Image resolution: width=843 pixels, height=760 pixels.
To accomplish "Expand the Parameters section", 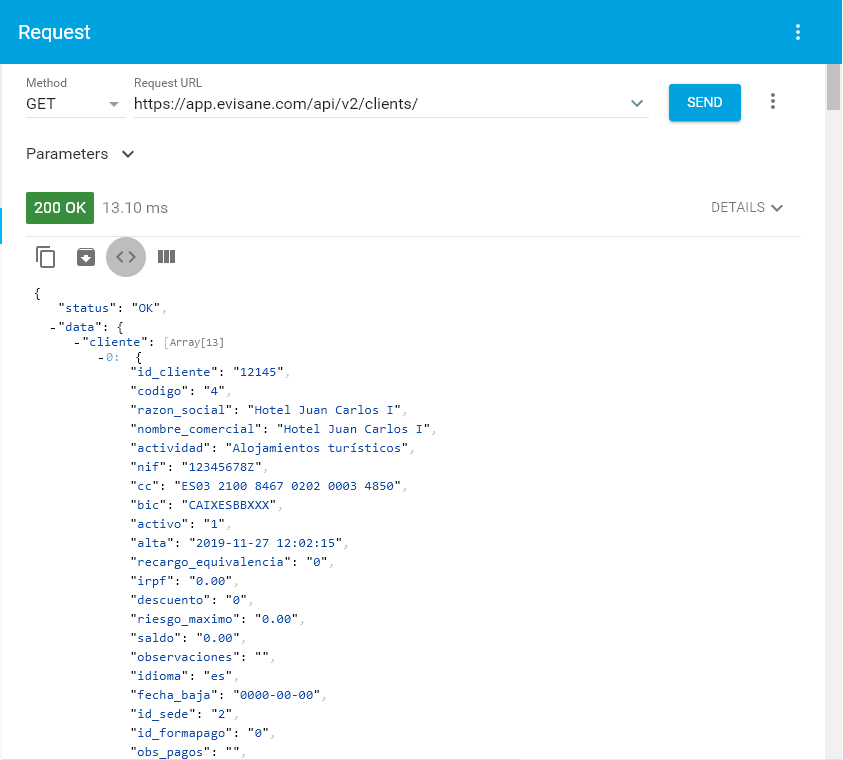I will point(80,154).
